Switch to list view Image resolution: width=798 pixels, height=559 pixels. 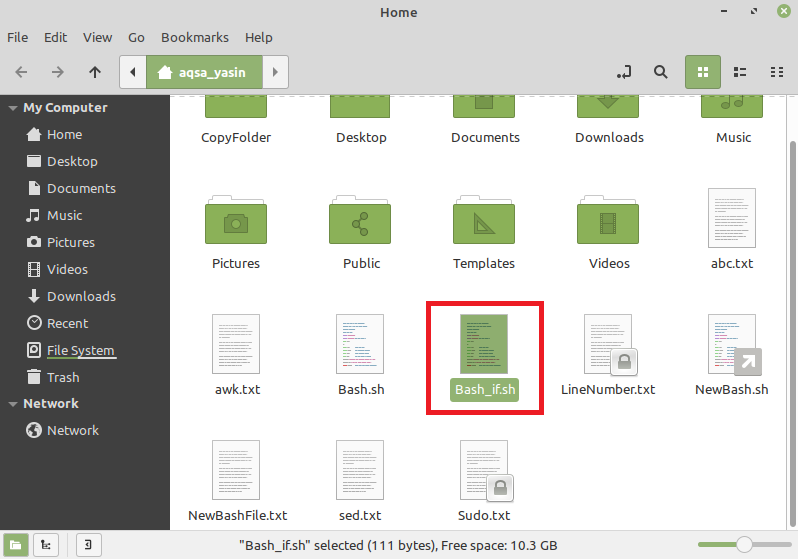pyautogui.click(x=739, y=72)
